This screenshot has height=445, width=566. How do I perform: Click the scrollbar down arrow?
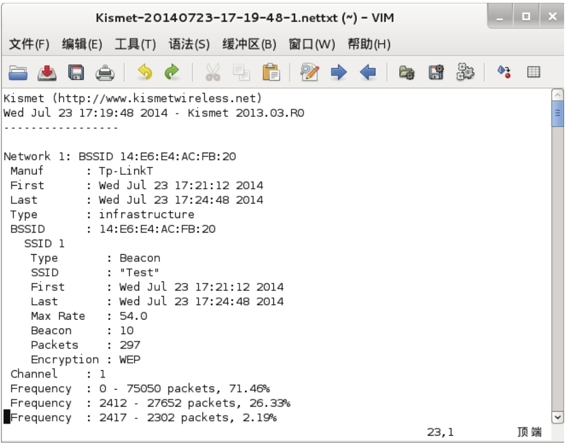(x=558, y=418)
